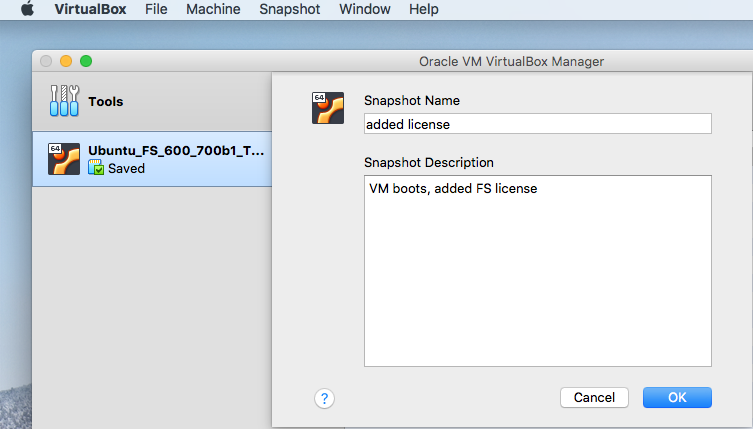This screenshot has width=753, height=429.
Task: Open the Machine menu
Action: point(213,9)
